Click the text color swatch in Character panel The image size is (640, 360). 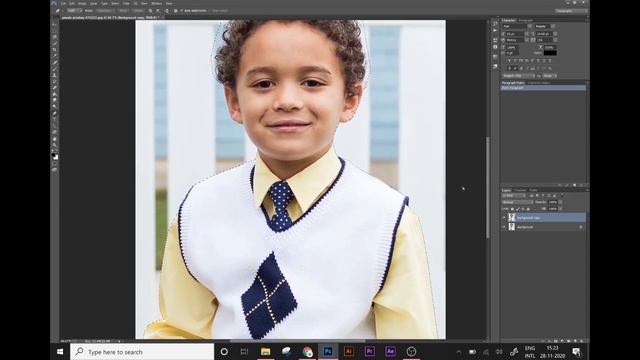pyautogui.click(x=550, y=53)
